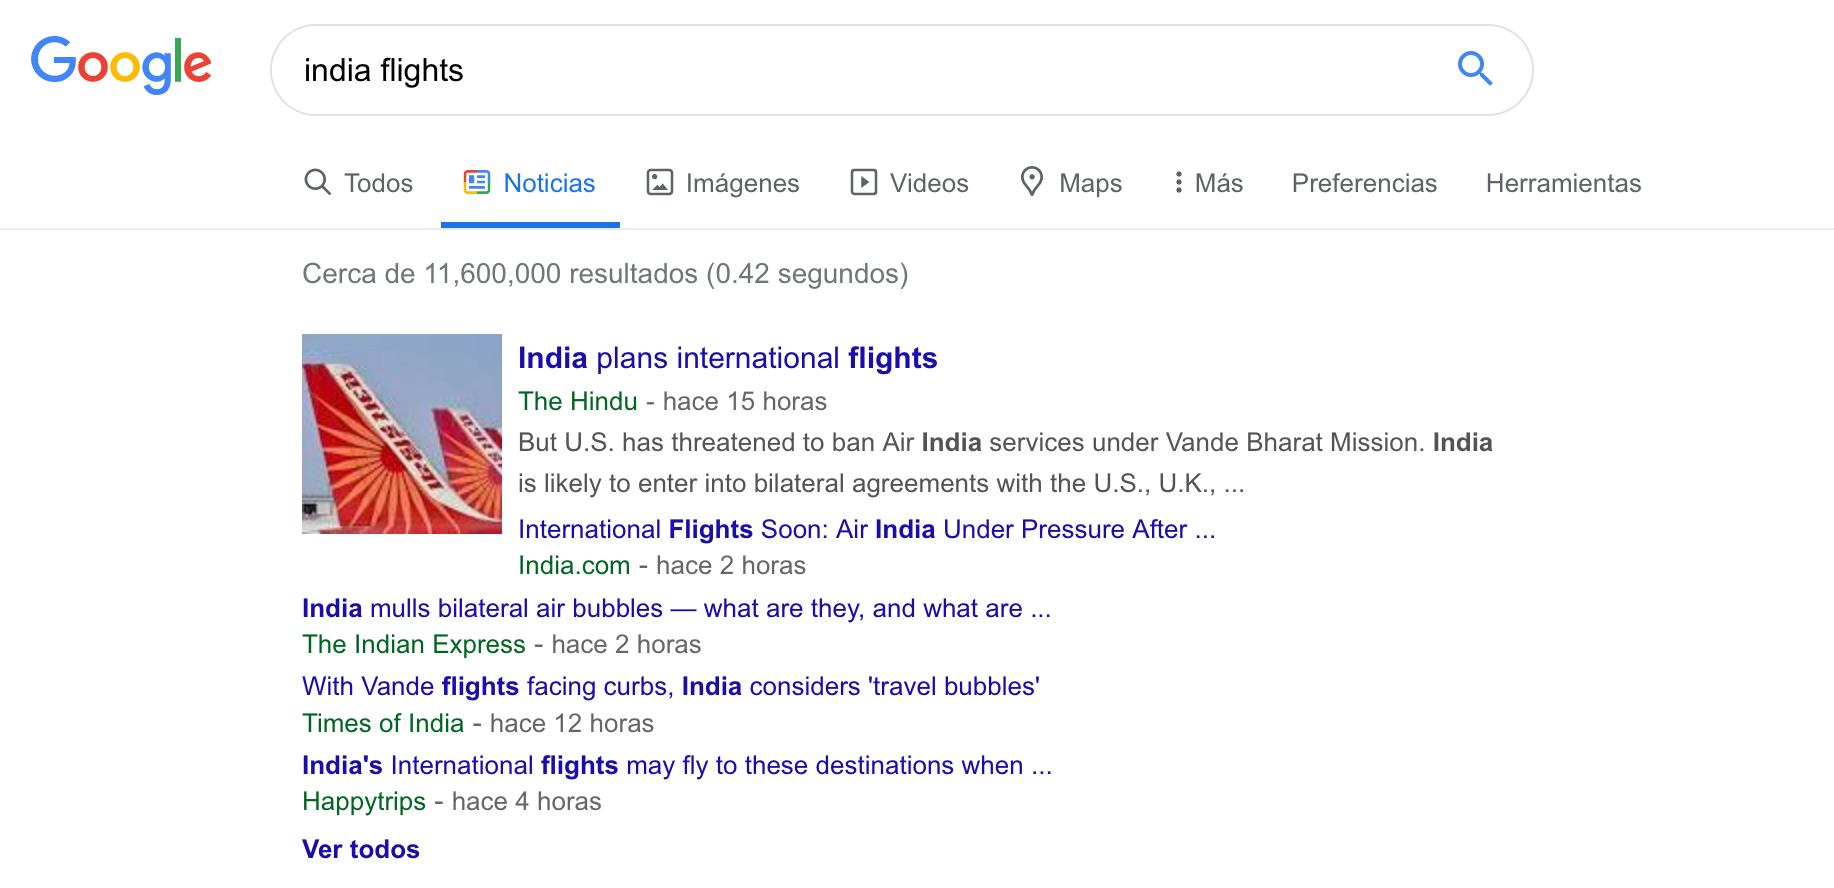
Task: Open the Times of India travel bubbles article
Action: (670, 686)
